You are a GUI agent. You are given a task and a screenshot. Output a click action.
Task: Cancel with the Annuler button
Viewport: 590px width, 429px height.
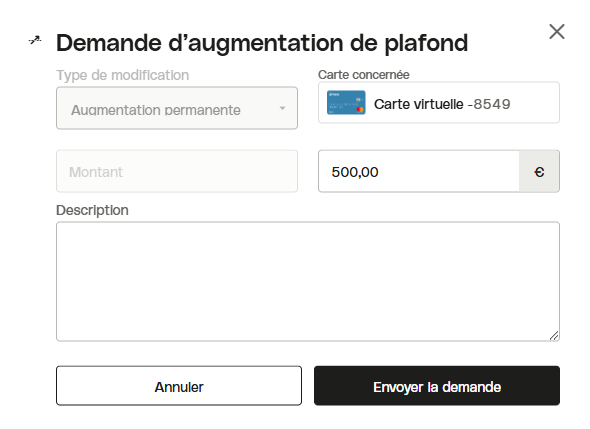[x=179, y=386]
